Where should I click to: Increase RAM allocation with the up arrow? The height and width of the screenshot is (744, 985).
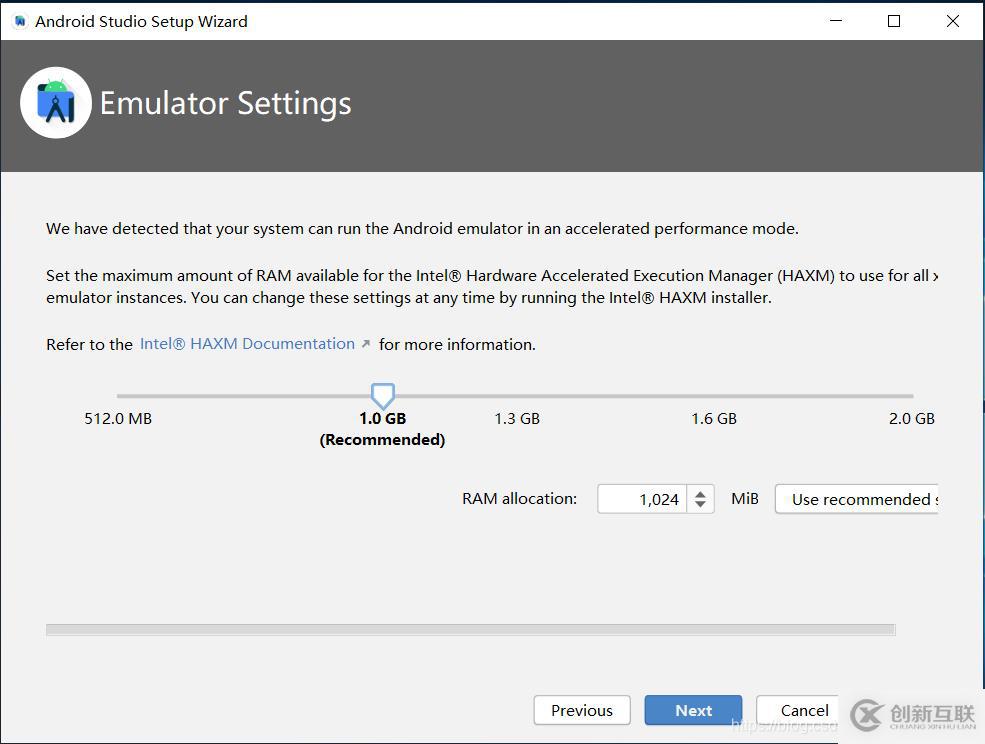pos(701,493)
